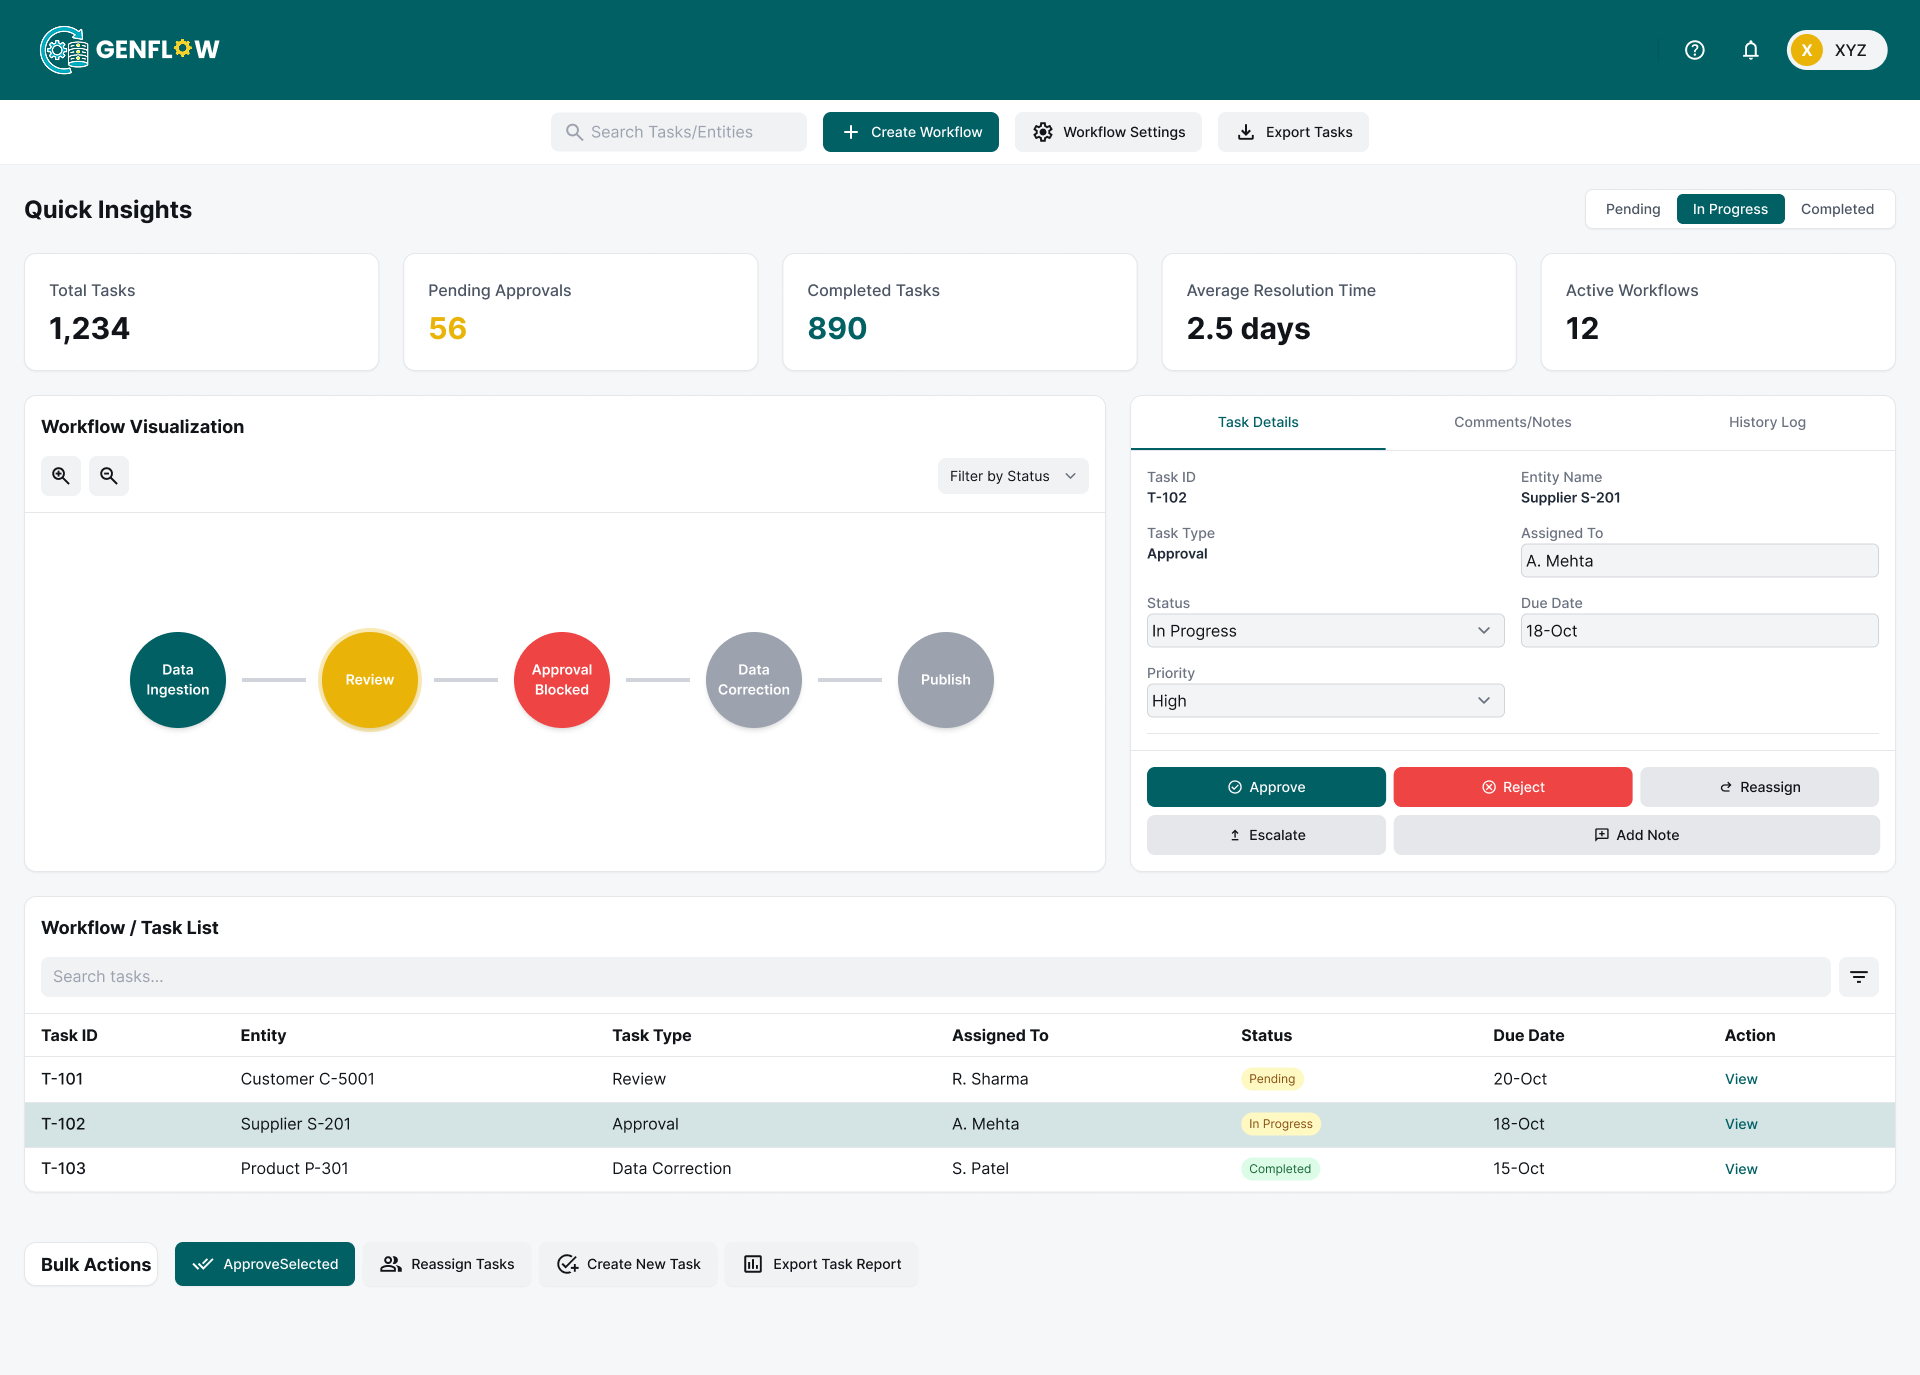Click the Total Tasks card
Screen dimensions: 1920x1375
(201, 312)
